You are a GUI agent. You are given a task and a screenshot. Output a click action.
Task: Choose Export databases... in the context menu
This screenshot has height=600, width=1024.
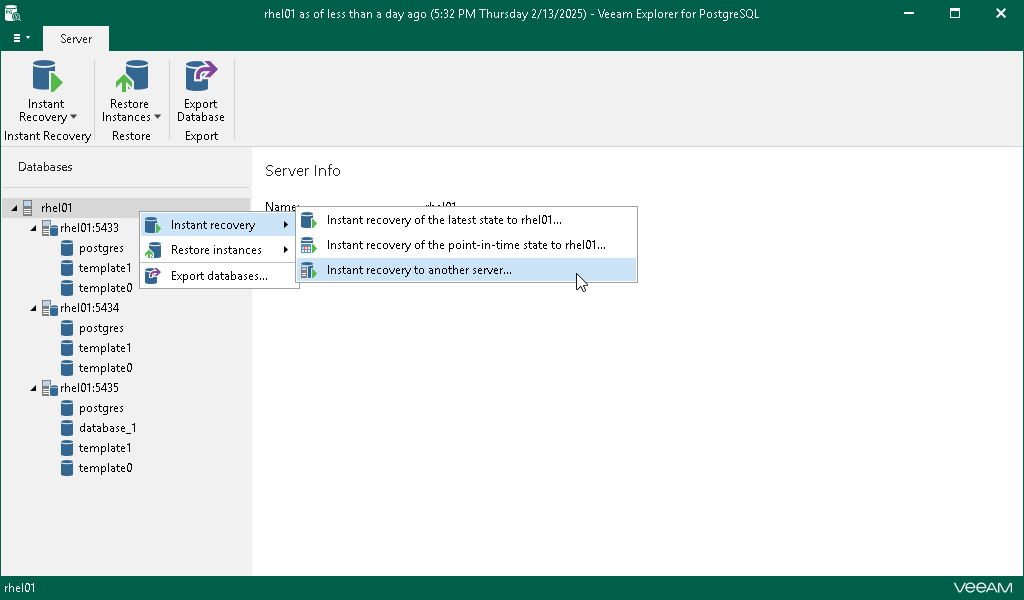click(219, 276)
